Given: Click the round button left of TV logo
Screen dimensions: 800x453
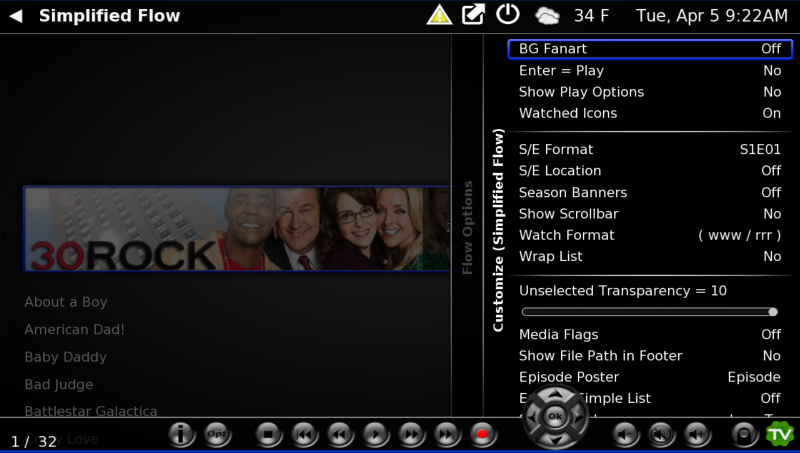Looking at the screenshot, I should 744,435.
